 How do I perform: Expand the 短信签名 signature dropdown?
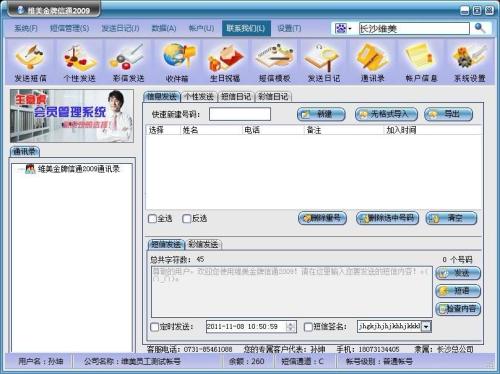tap(426, 327)
